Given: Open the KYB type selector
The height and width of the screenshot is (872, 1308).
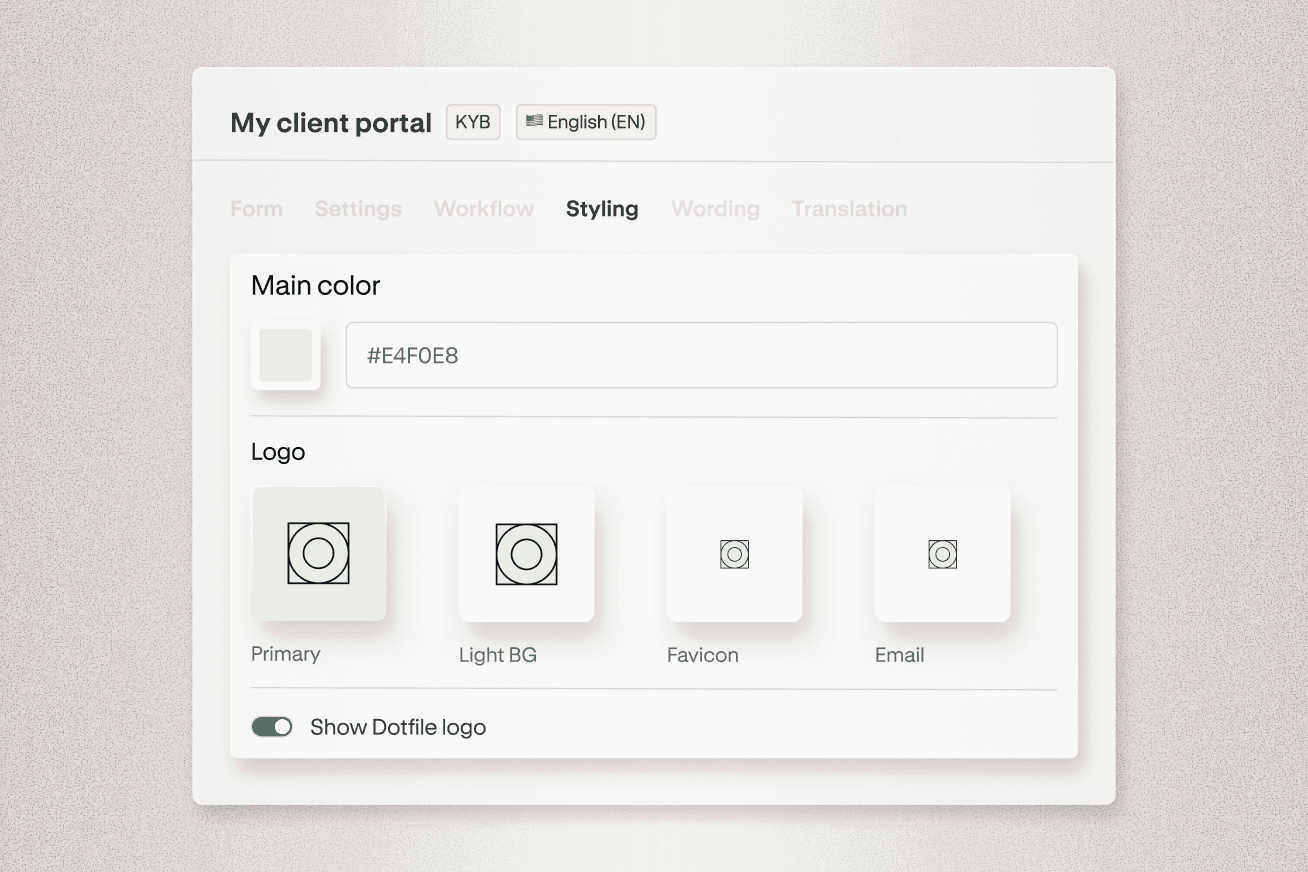Looking at the screenshot, I should click(x=472, y=122).
